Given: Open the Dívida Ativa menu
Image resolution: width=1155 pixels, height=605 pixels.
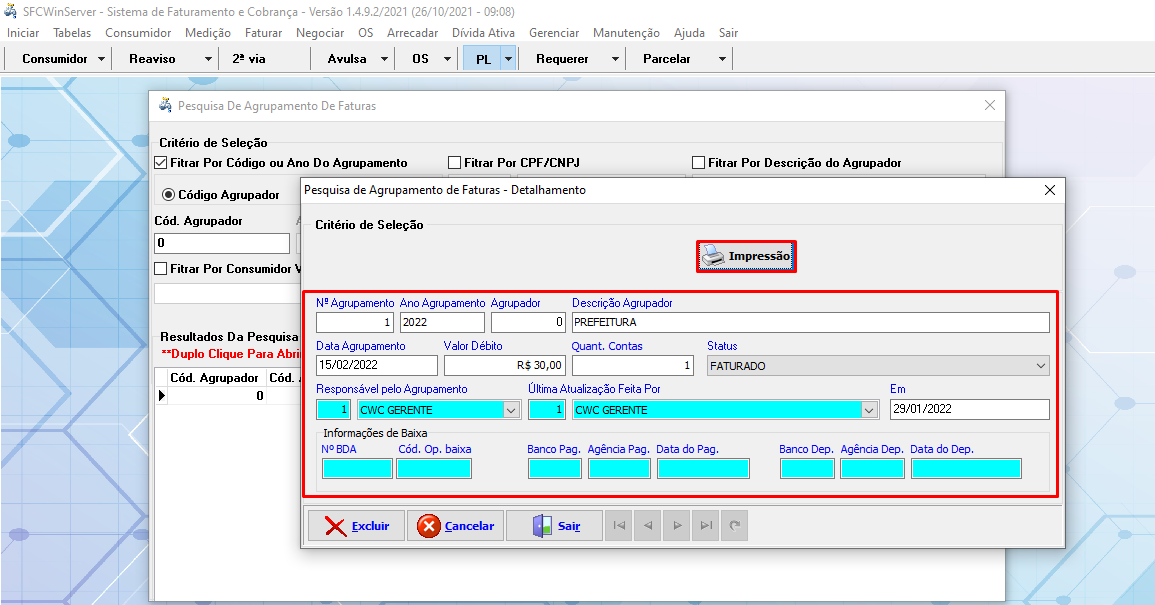Looking at the screenshot, I should (483, 33).
